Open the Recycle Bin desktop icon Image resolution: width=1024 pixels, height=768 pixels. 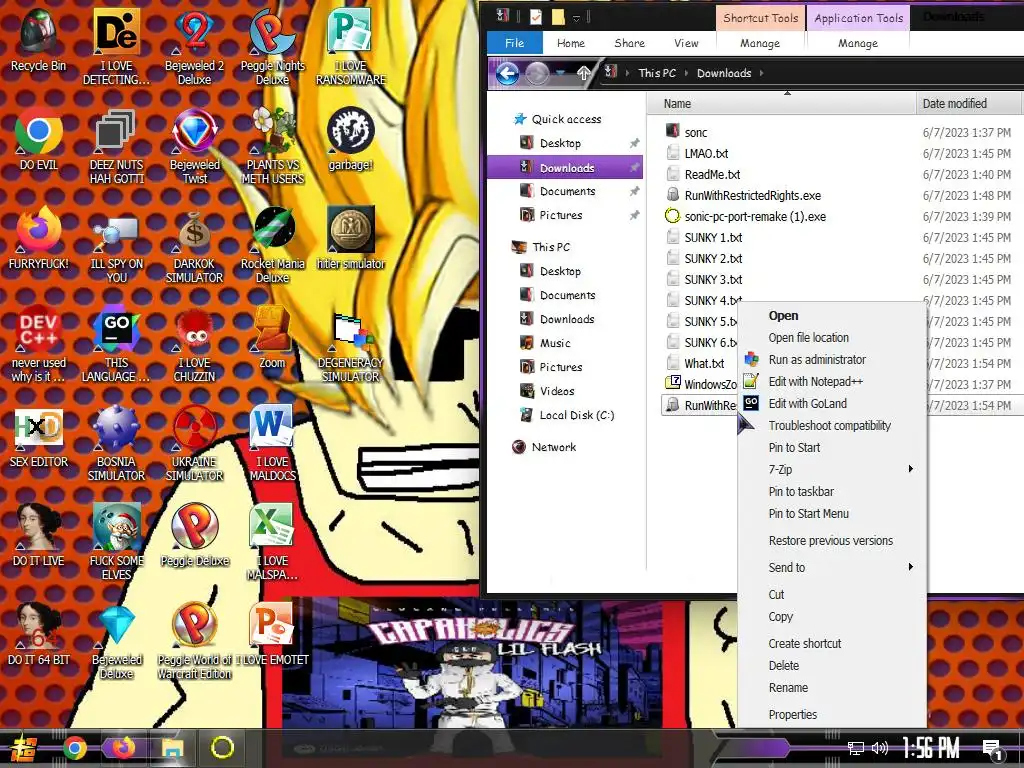(39, 39)
